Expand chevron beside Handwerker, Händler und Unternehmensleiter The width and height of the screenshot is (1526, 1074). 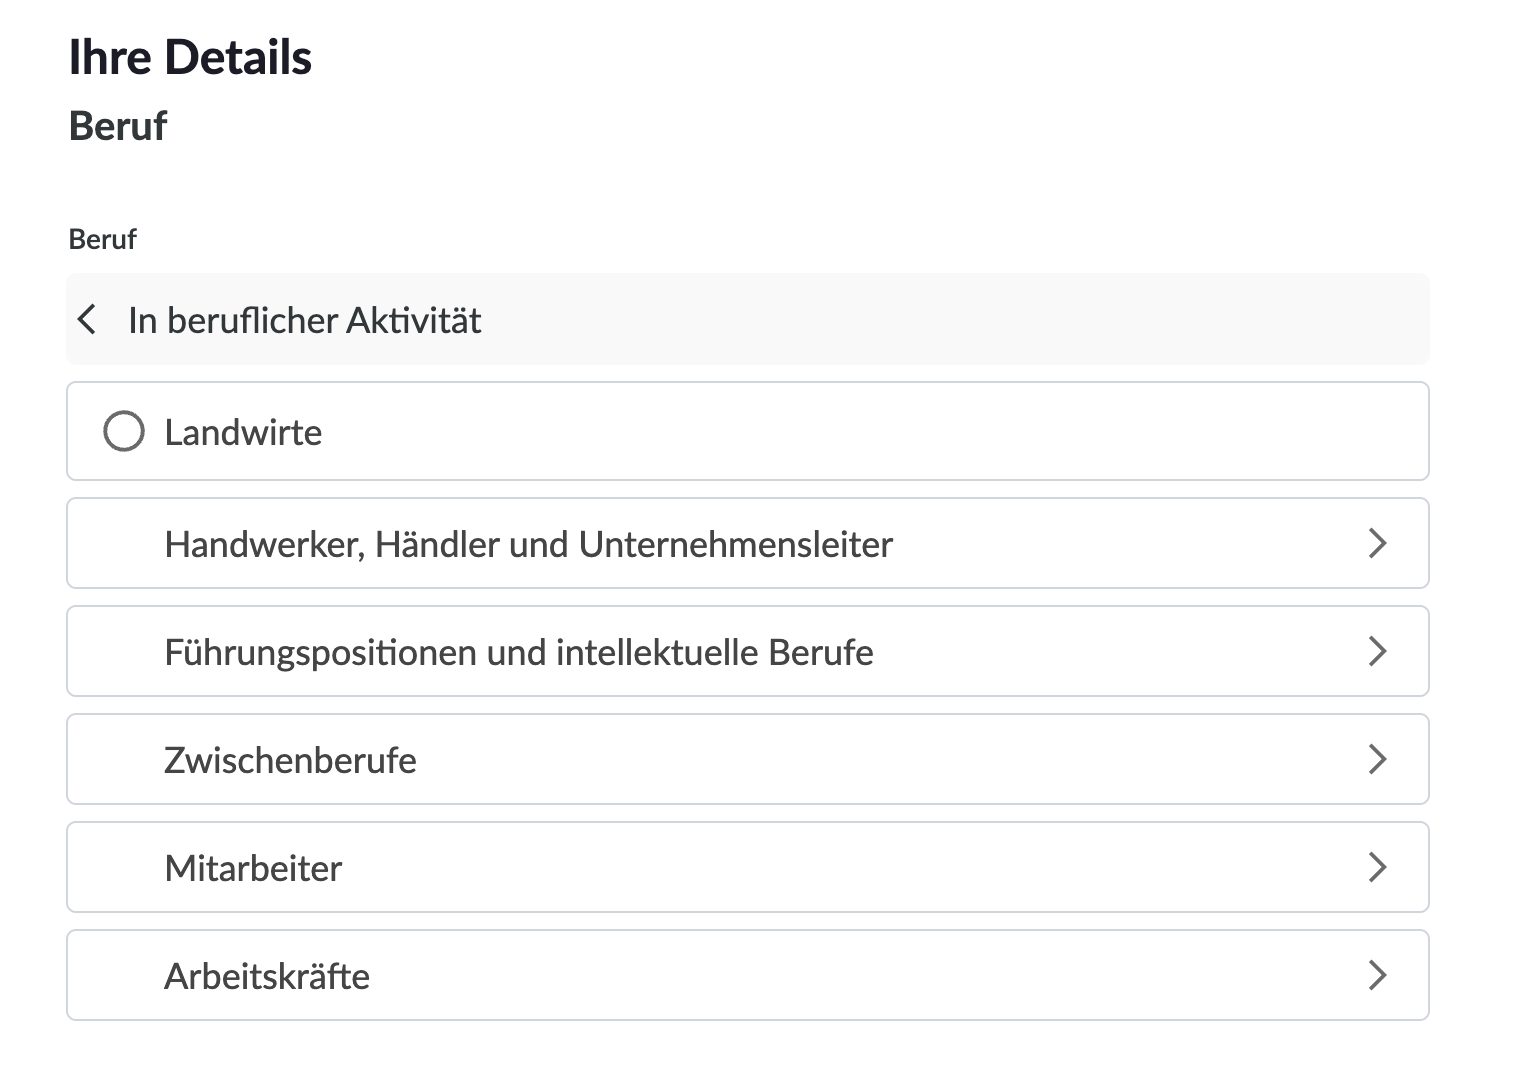[1377, 543]
